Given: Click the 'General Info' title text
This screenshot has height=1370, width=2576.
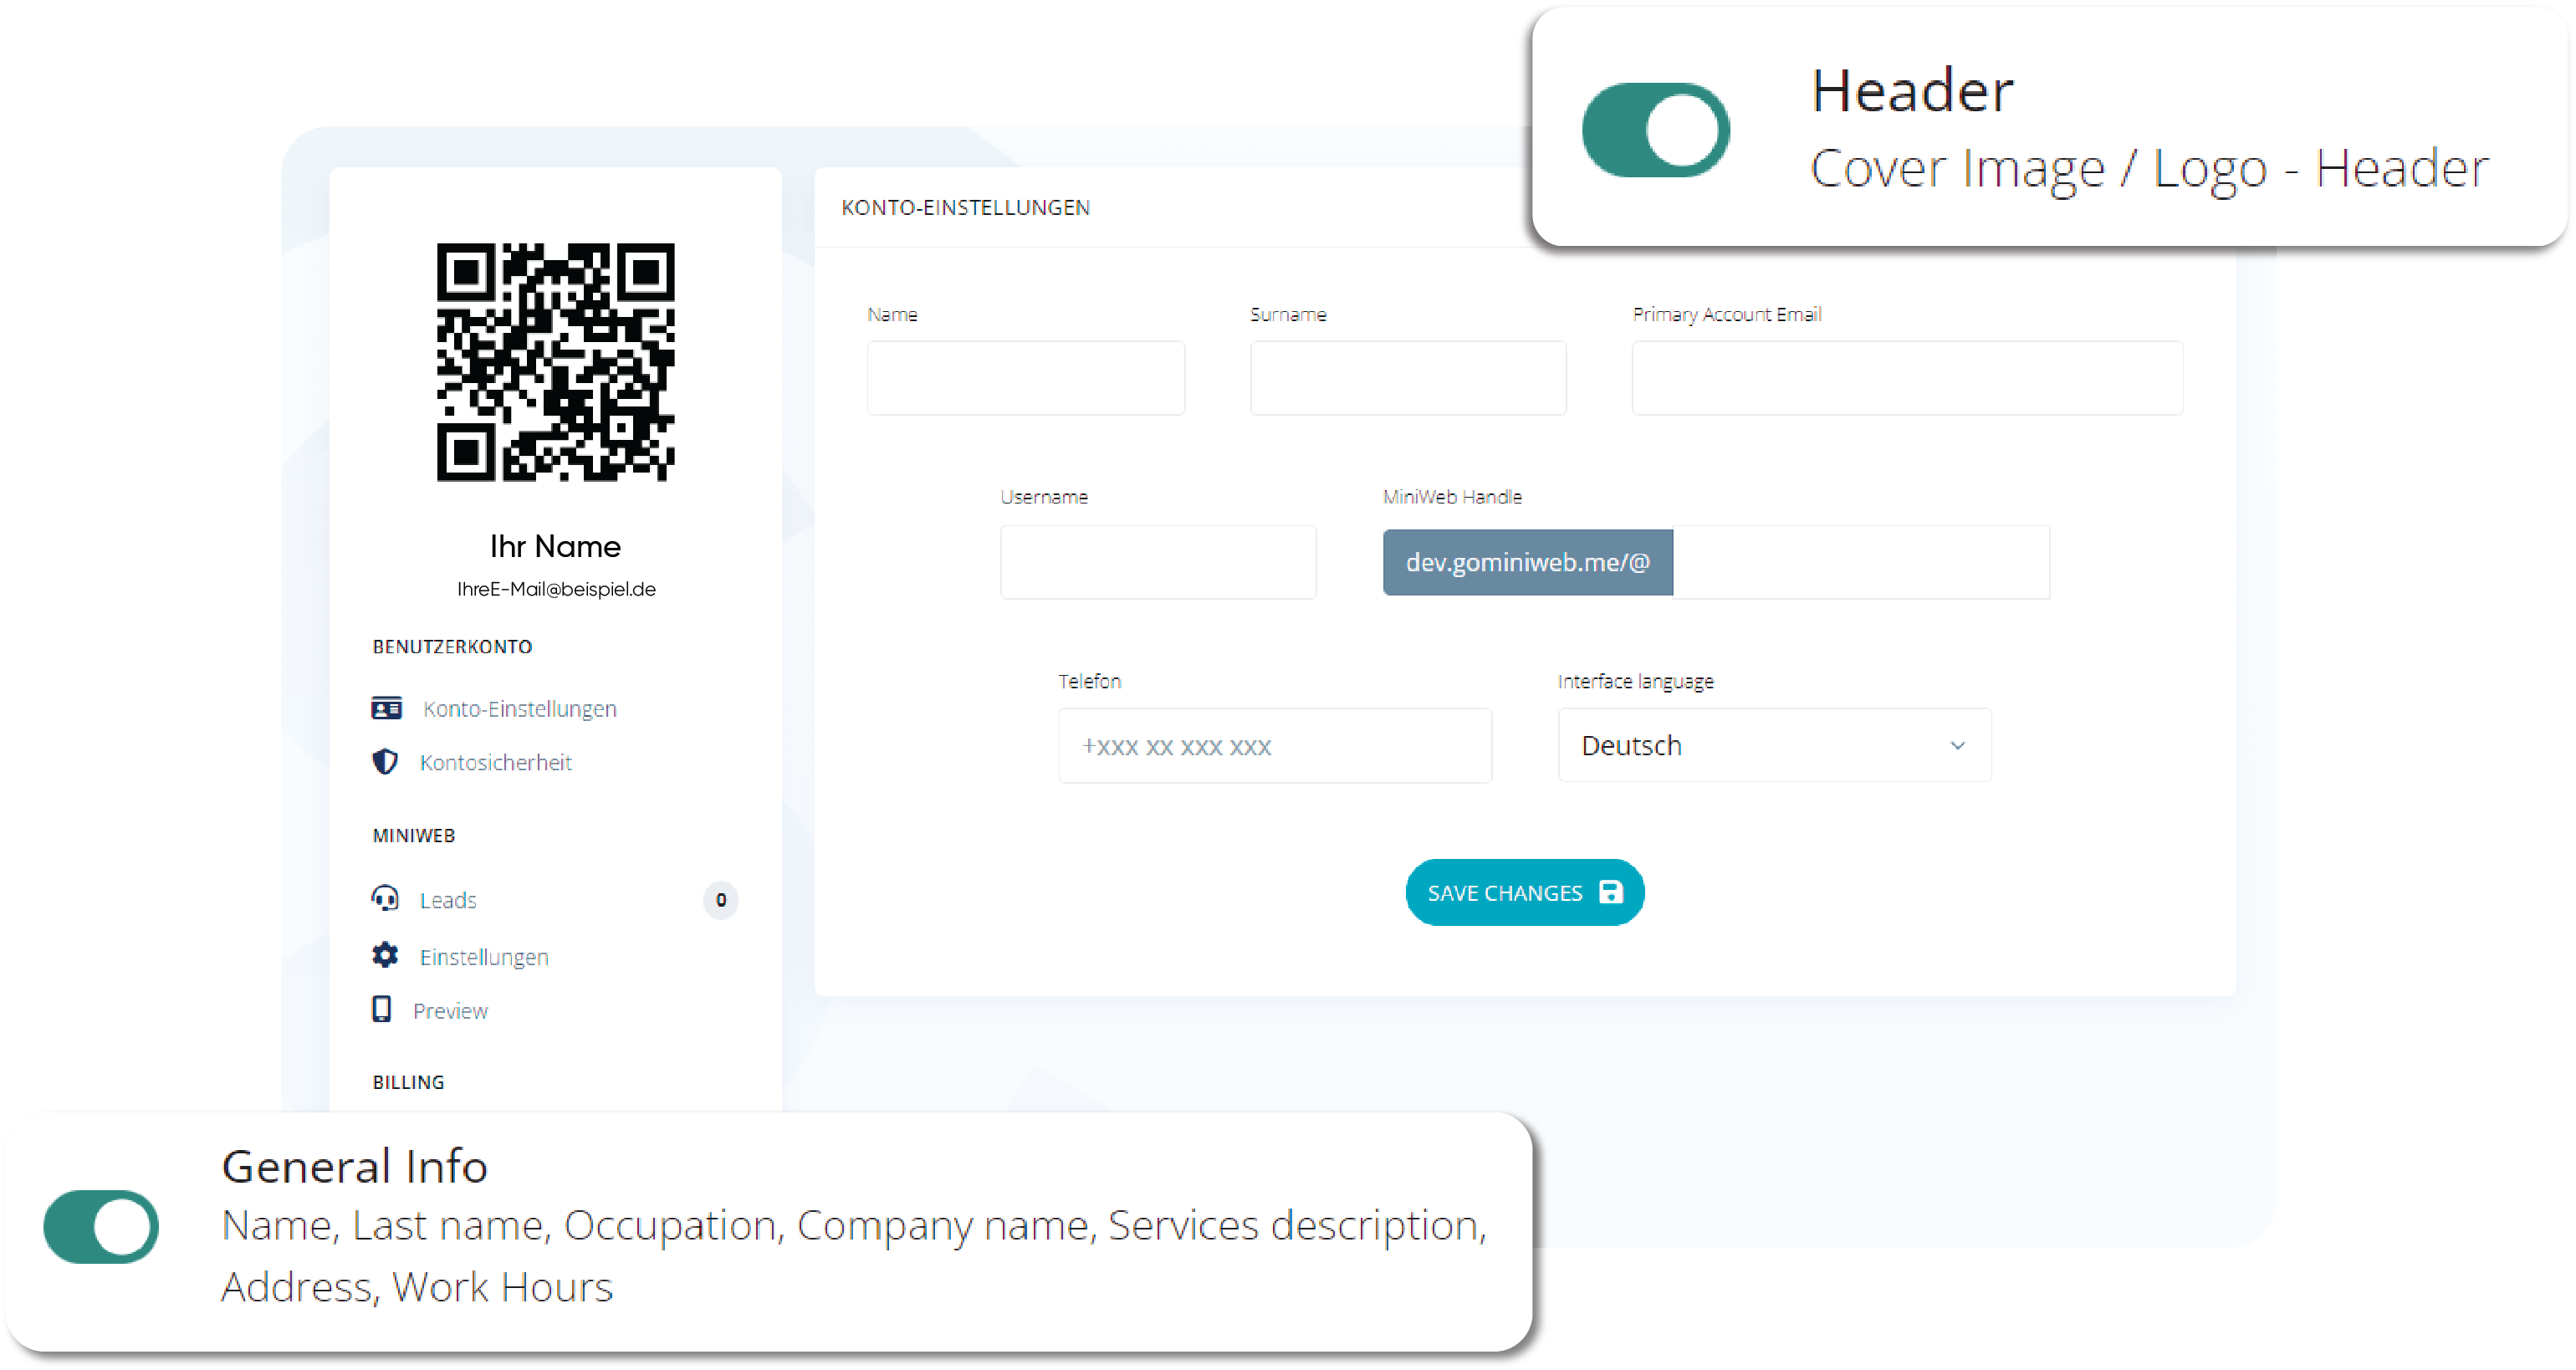Looking at the screenshot, I should pyautogui.click(x=354, y=1166).
